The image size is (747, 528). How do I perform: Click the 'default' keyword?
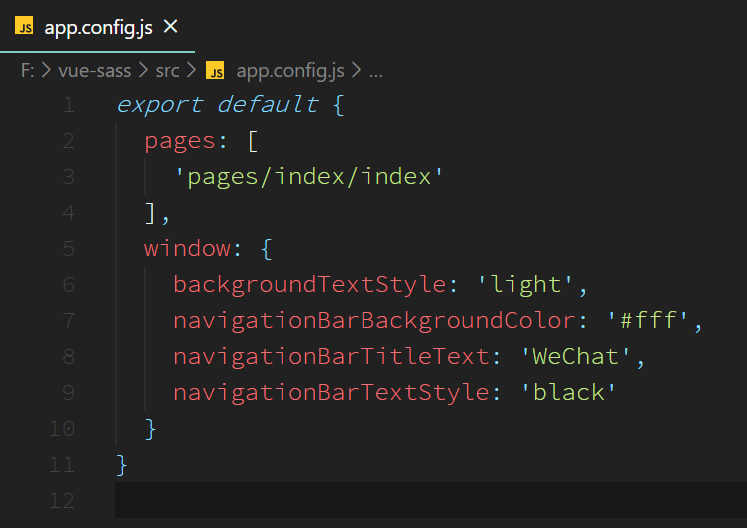(268, 104)
